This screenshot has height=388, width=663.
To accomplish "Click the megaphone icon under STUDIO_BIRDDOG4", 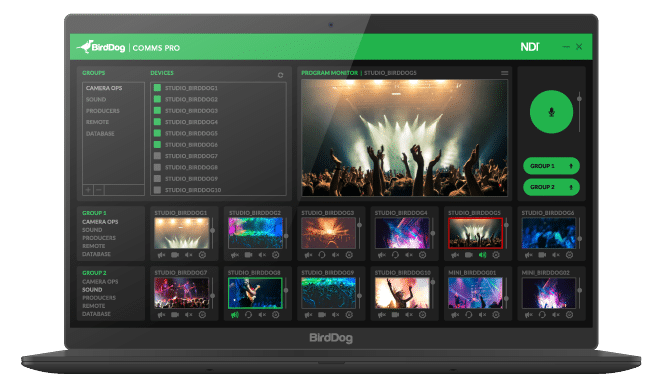I will coord(382,255).
